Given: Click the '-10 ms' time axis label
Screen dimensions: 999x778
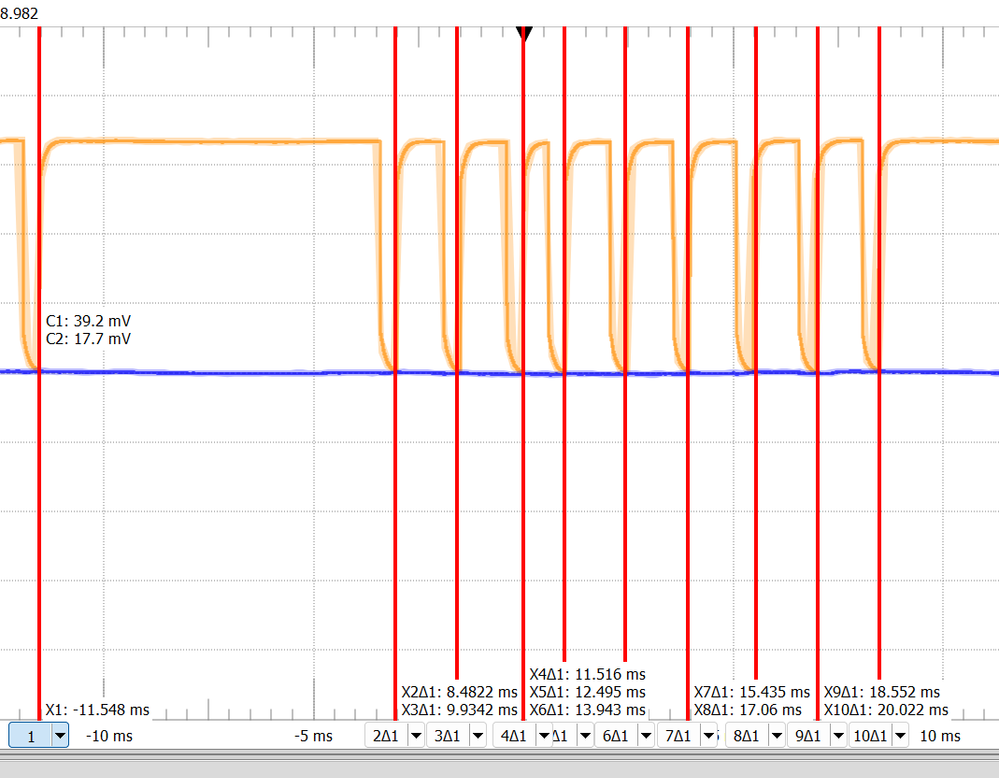Looking at the screenshot, I should [x=110, y=736].
